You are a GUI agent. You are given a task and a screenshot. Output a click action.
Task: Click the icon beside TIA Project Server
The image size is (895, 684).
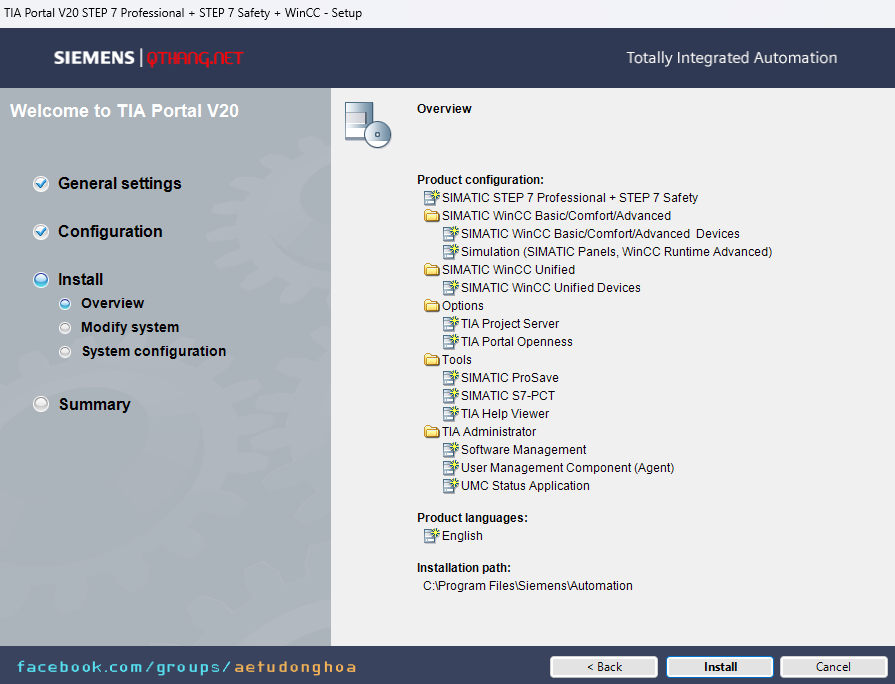[450, 324]
